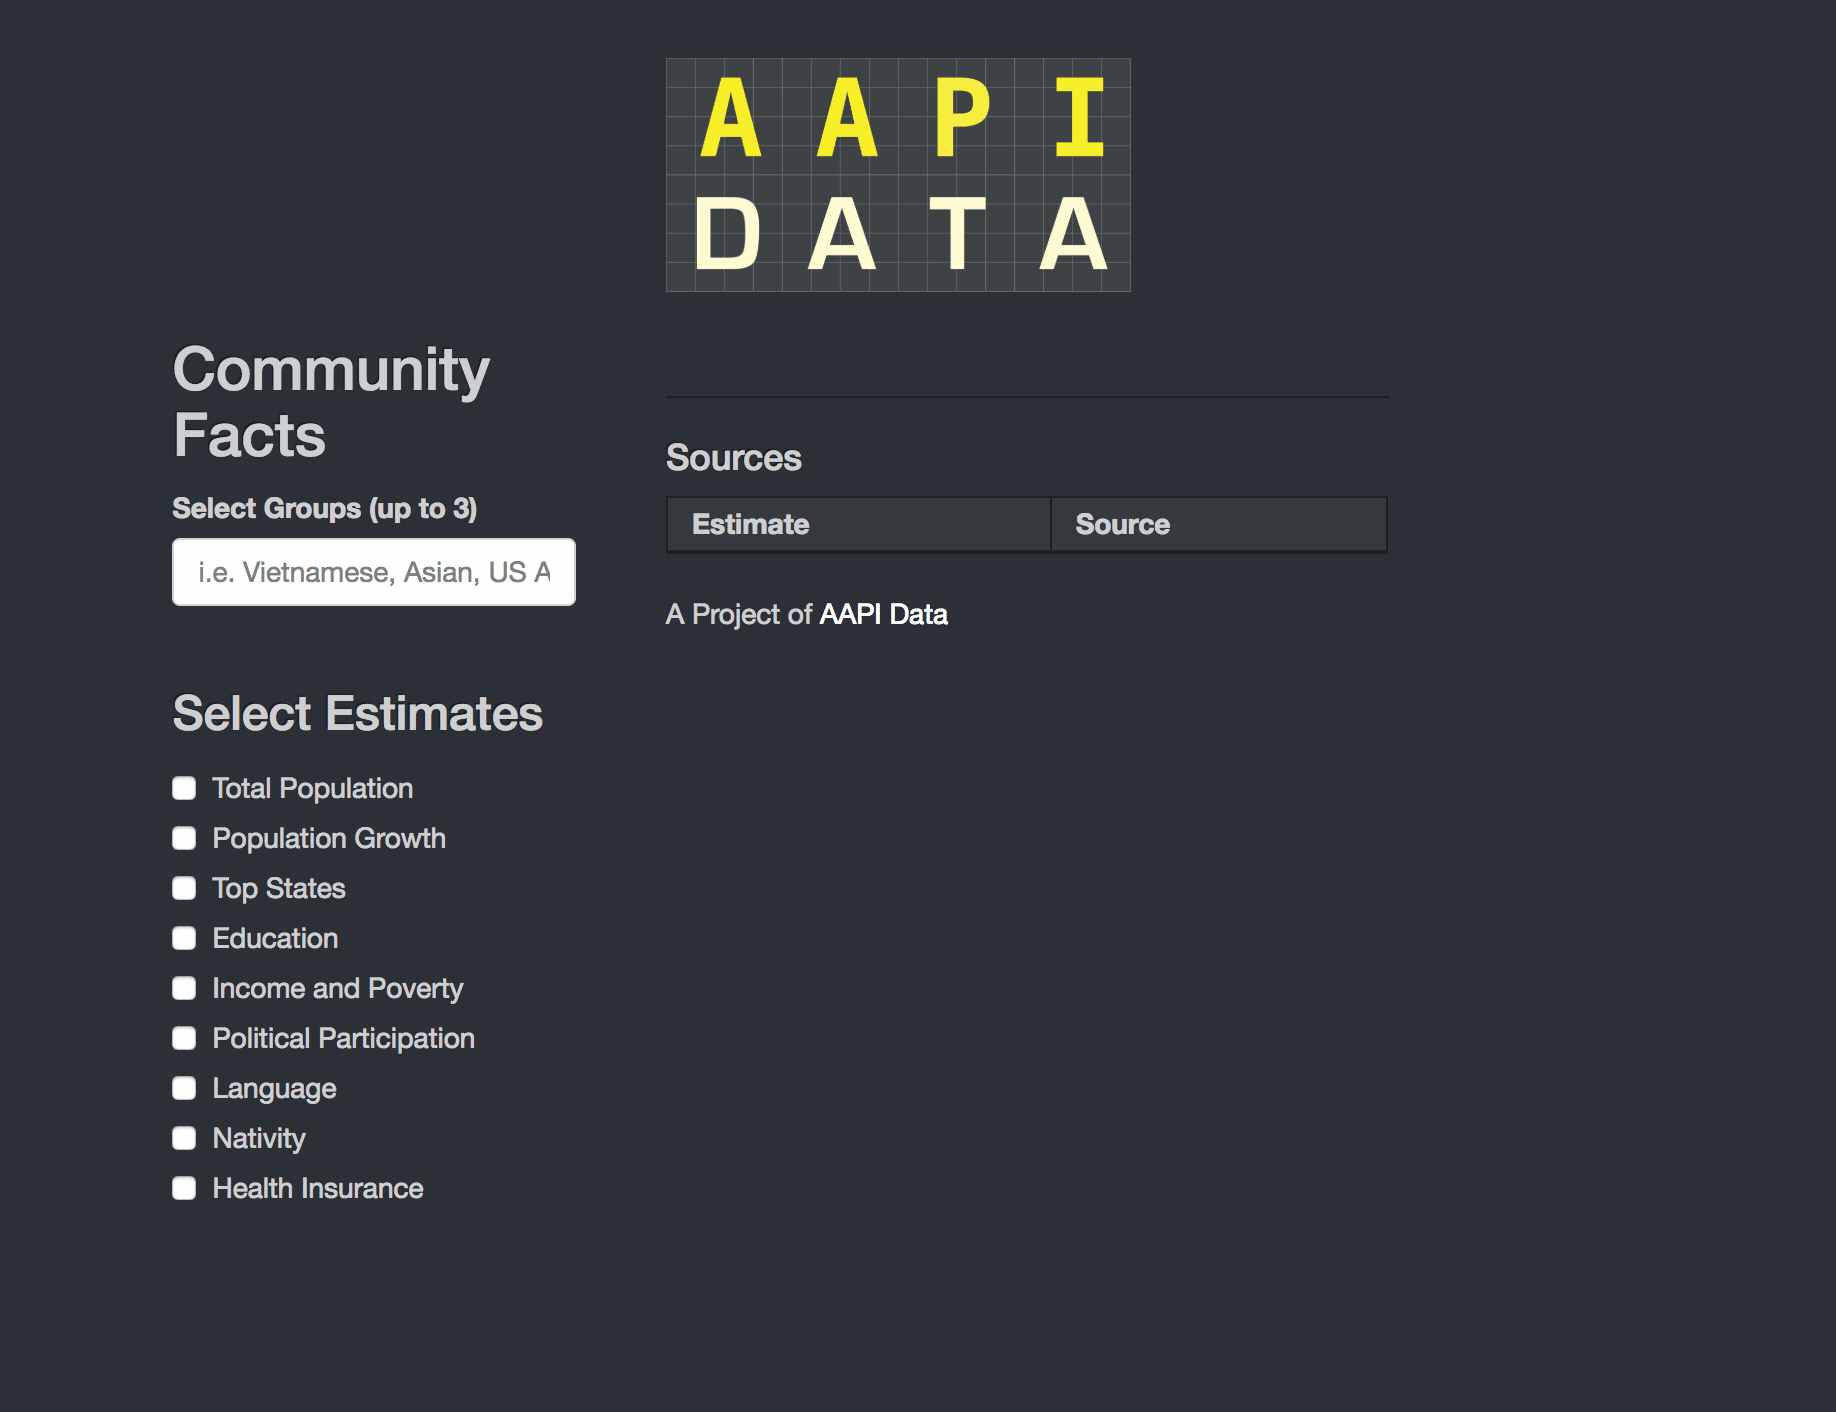Enable the Language estimate checkbox
This screenshot has width=1836, height=1412.
pyautogui.click(x=184, y=1088)
